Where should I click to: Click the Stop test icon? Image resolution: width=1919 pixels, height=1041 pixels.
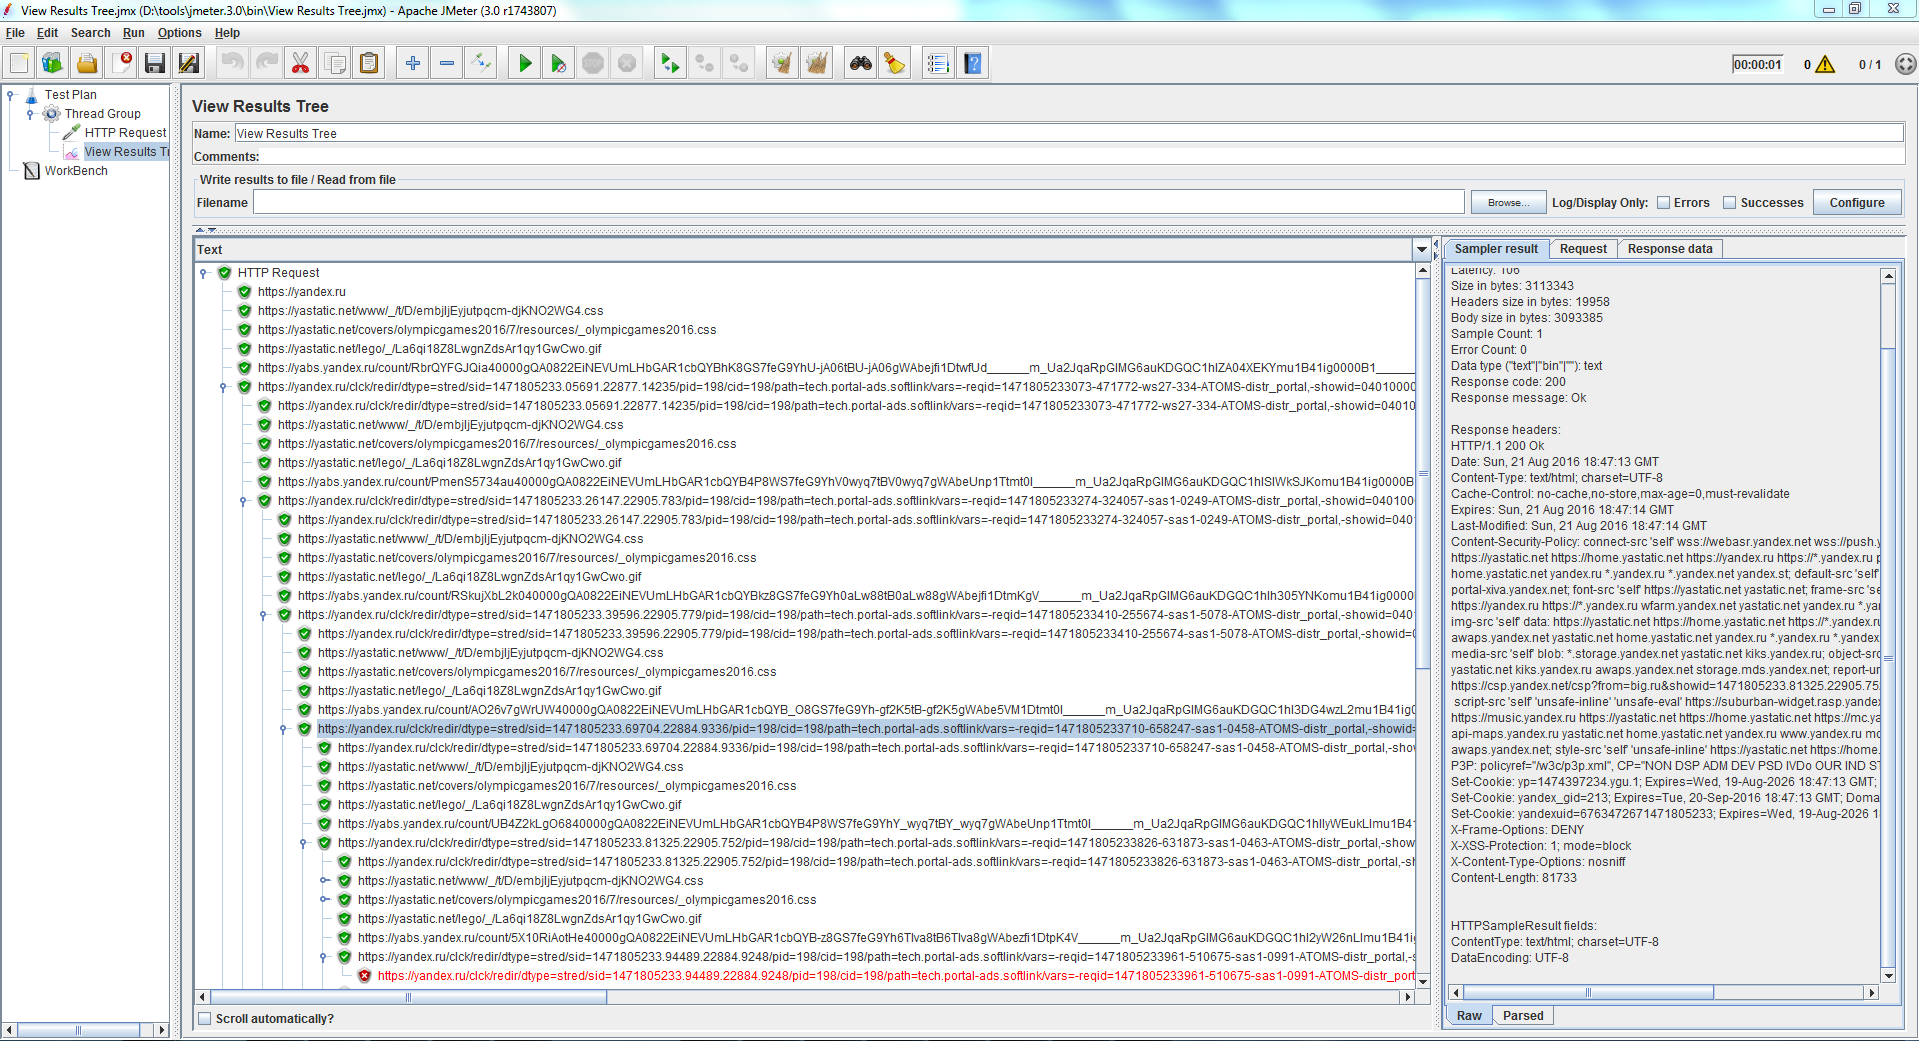(593, 64)
